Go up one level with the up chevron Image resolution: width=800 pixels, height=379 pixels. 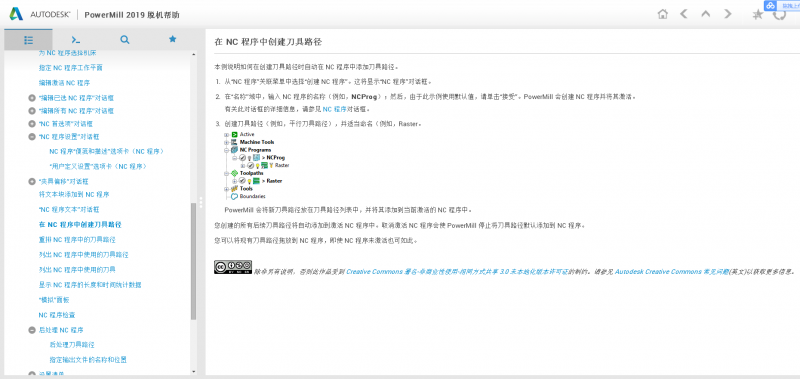pyautogui.click(x=706, y=14)
